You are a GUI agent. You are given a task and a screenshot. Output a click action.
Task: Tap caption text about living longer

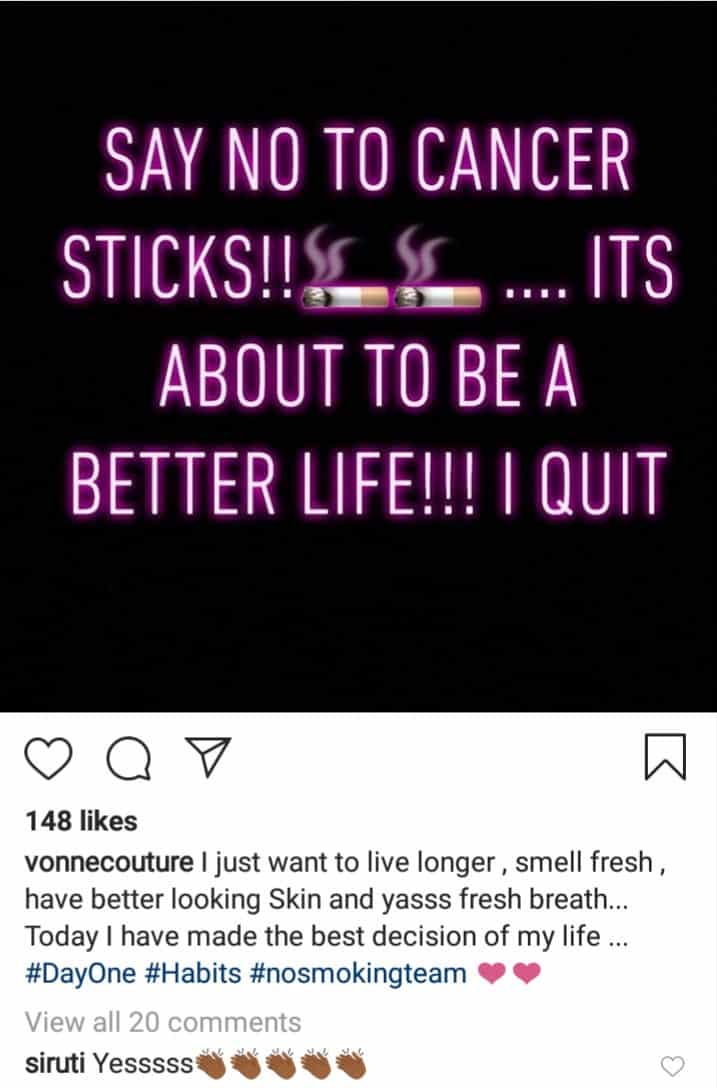(347, 899)
